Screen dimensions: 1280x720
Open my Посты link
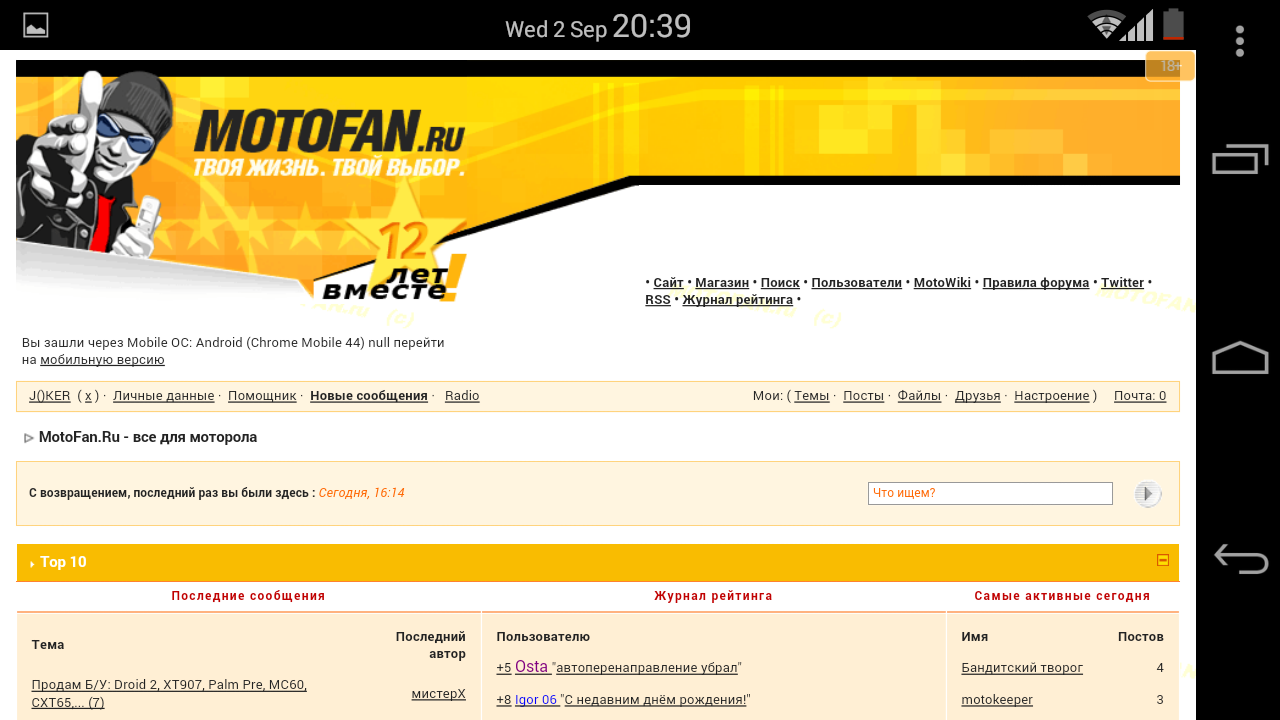(863, 396)
